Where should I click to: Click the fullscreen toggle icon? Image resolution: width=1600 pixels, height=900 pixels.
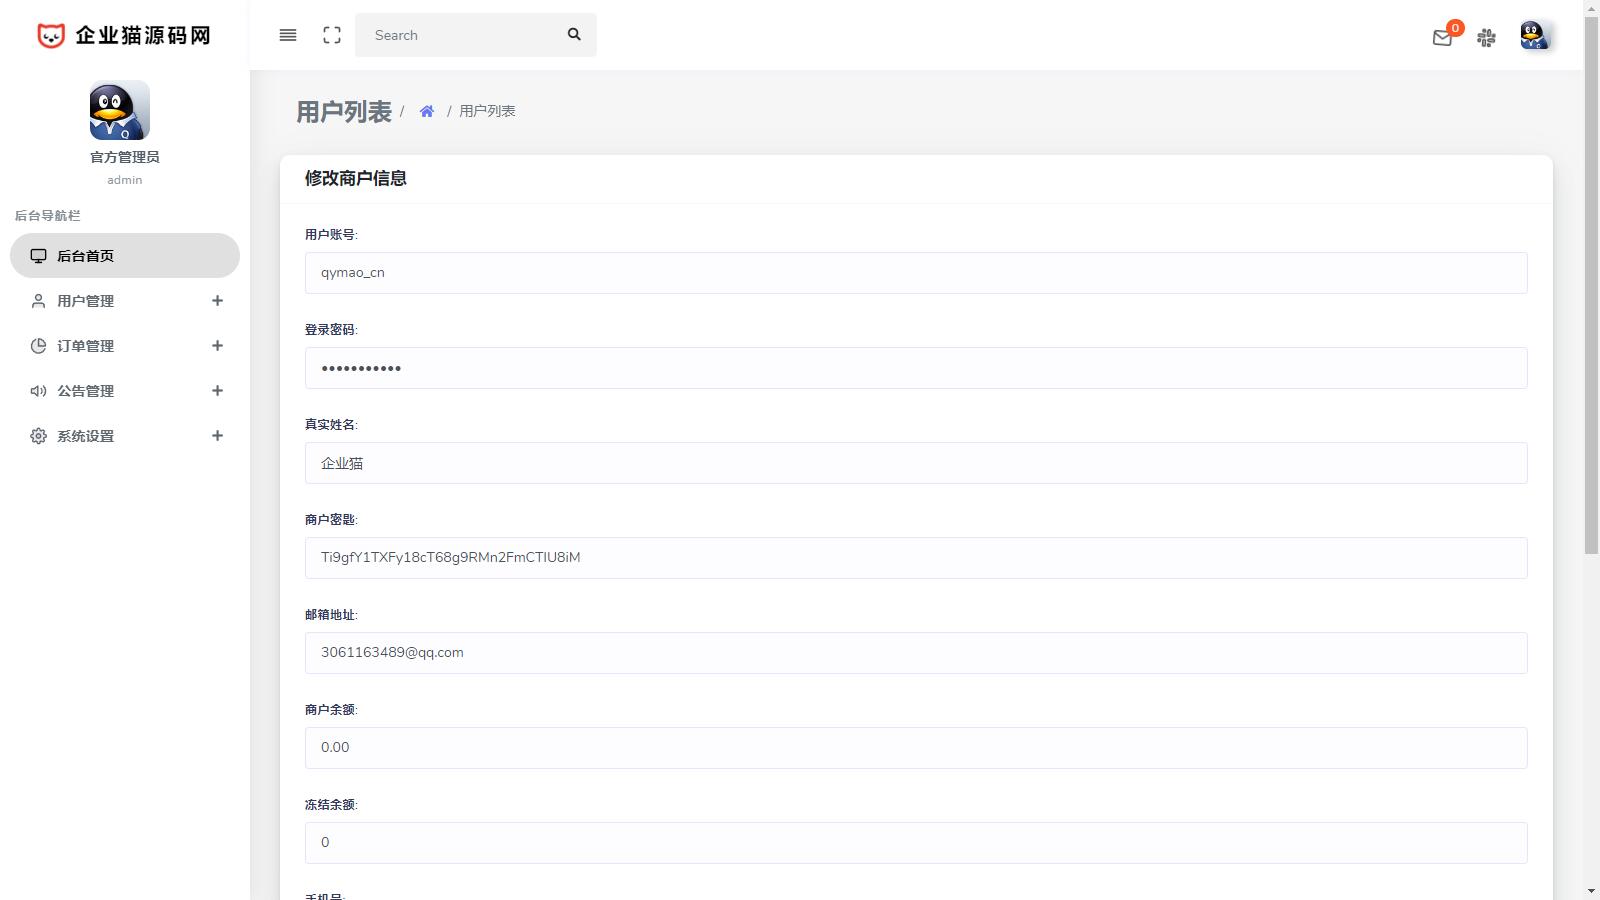pos(332,35)
